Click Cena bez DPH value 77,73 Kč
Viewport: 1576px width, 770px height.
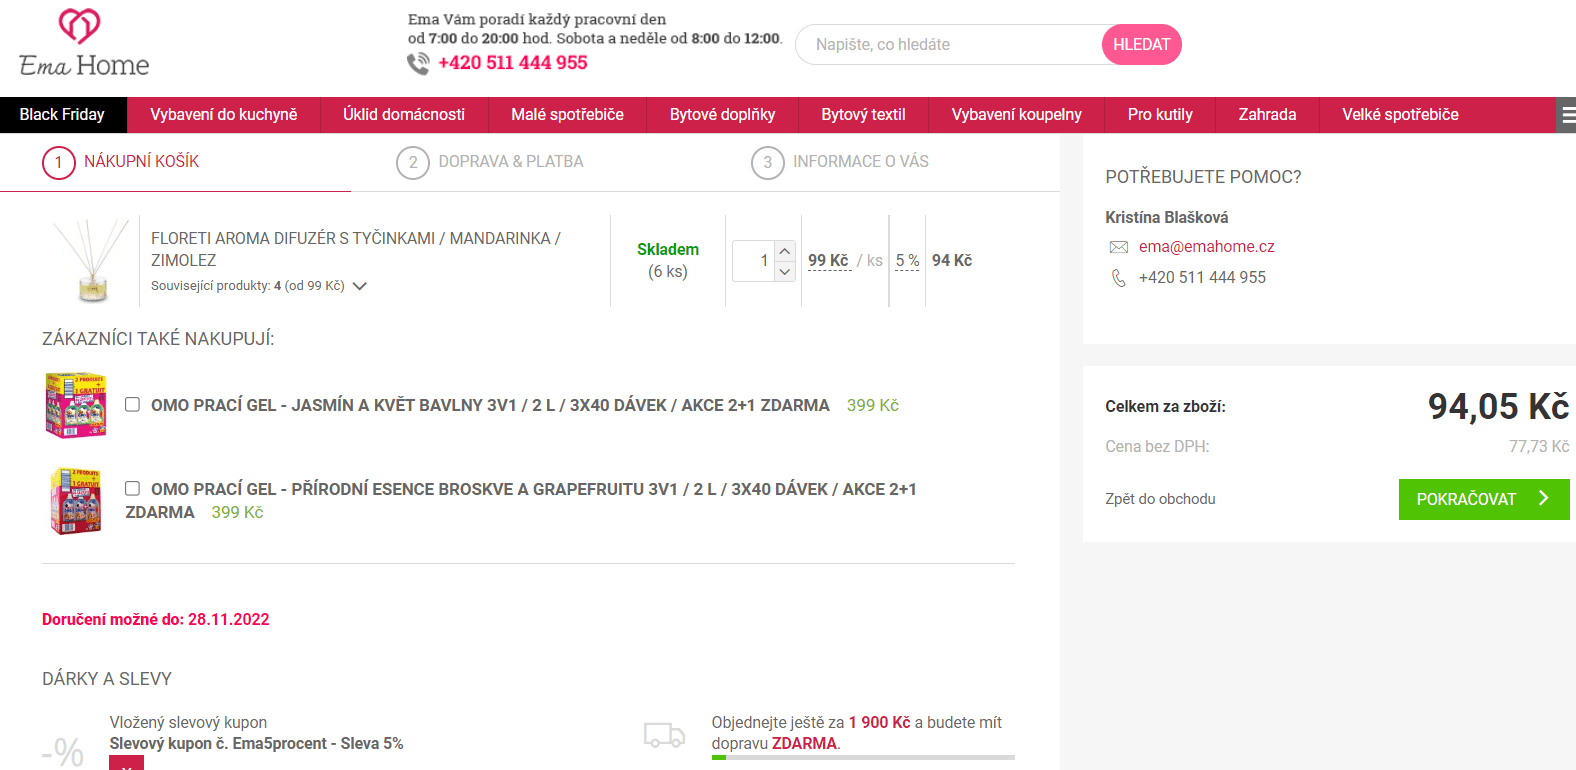[1539, 447]
